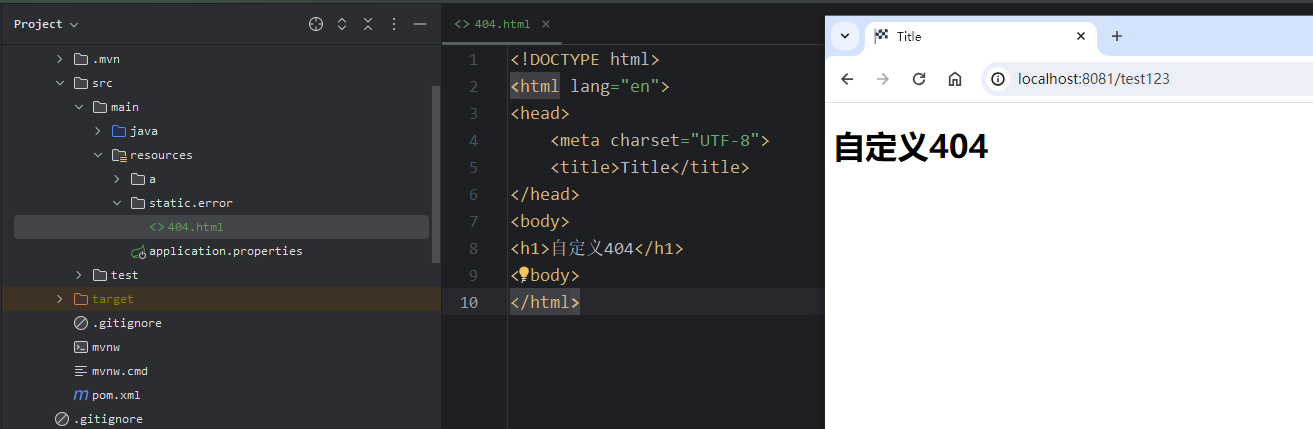Click the <h1>自定义404</h1> code line
Viewport: 1313px width, 429px height.
point(597,248)
